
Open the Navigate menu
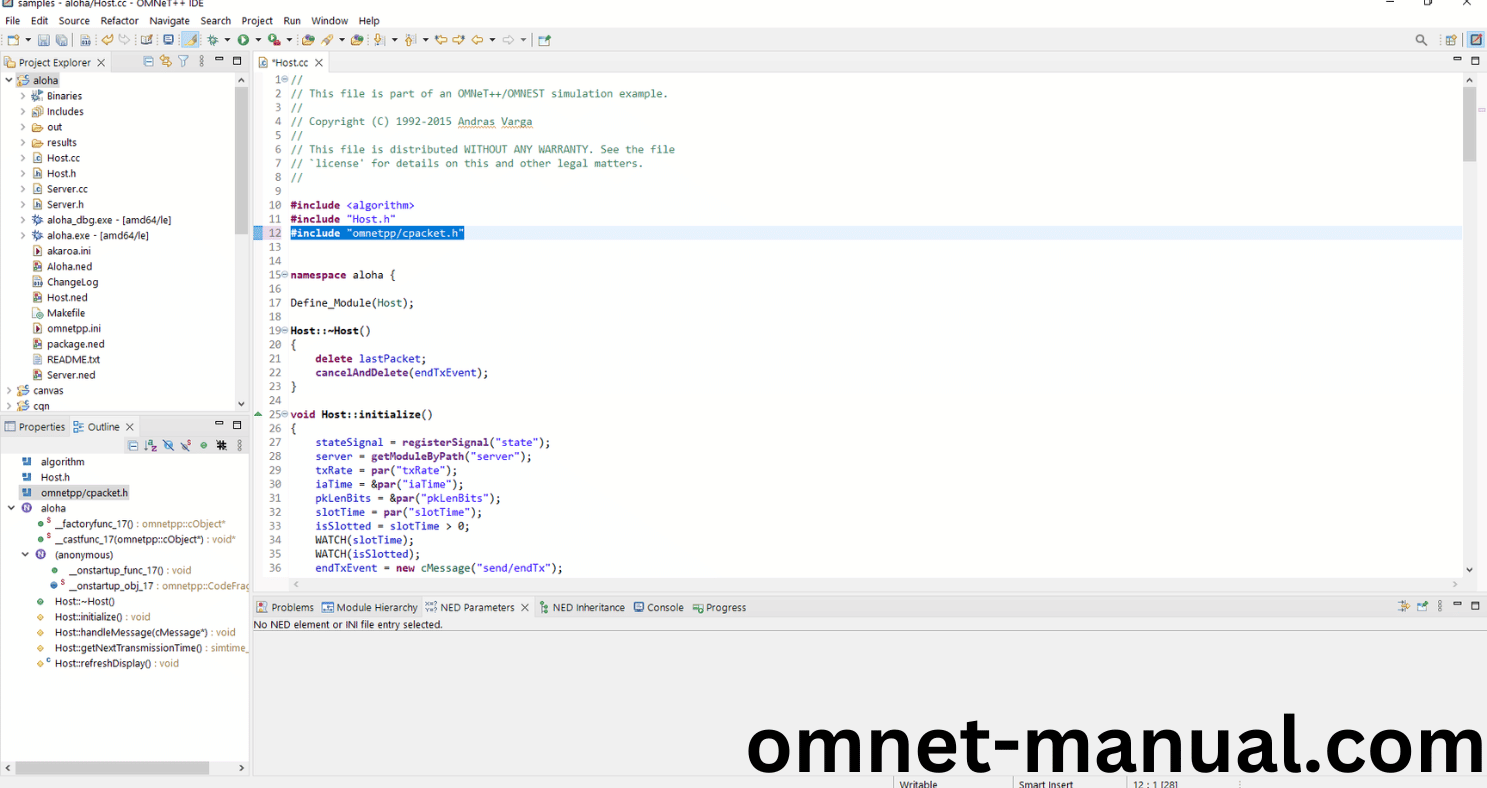(168, 20)
